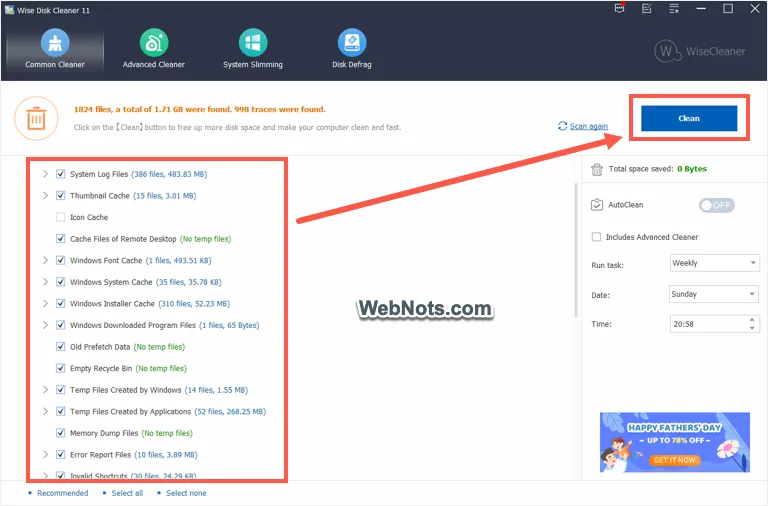This screenshot has width=768, height=506.
Task: Expand Temp Files Created by Applications
Action: click(x=45, y=411)
